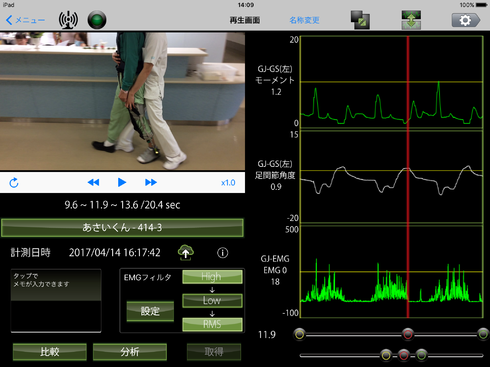This screenshot has width=490, height=367.
Task: Open the gear settings button
Action: tap(466, 20)
